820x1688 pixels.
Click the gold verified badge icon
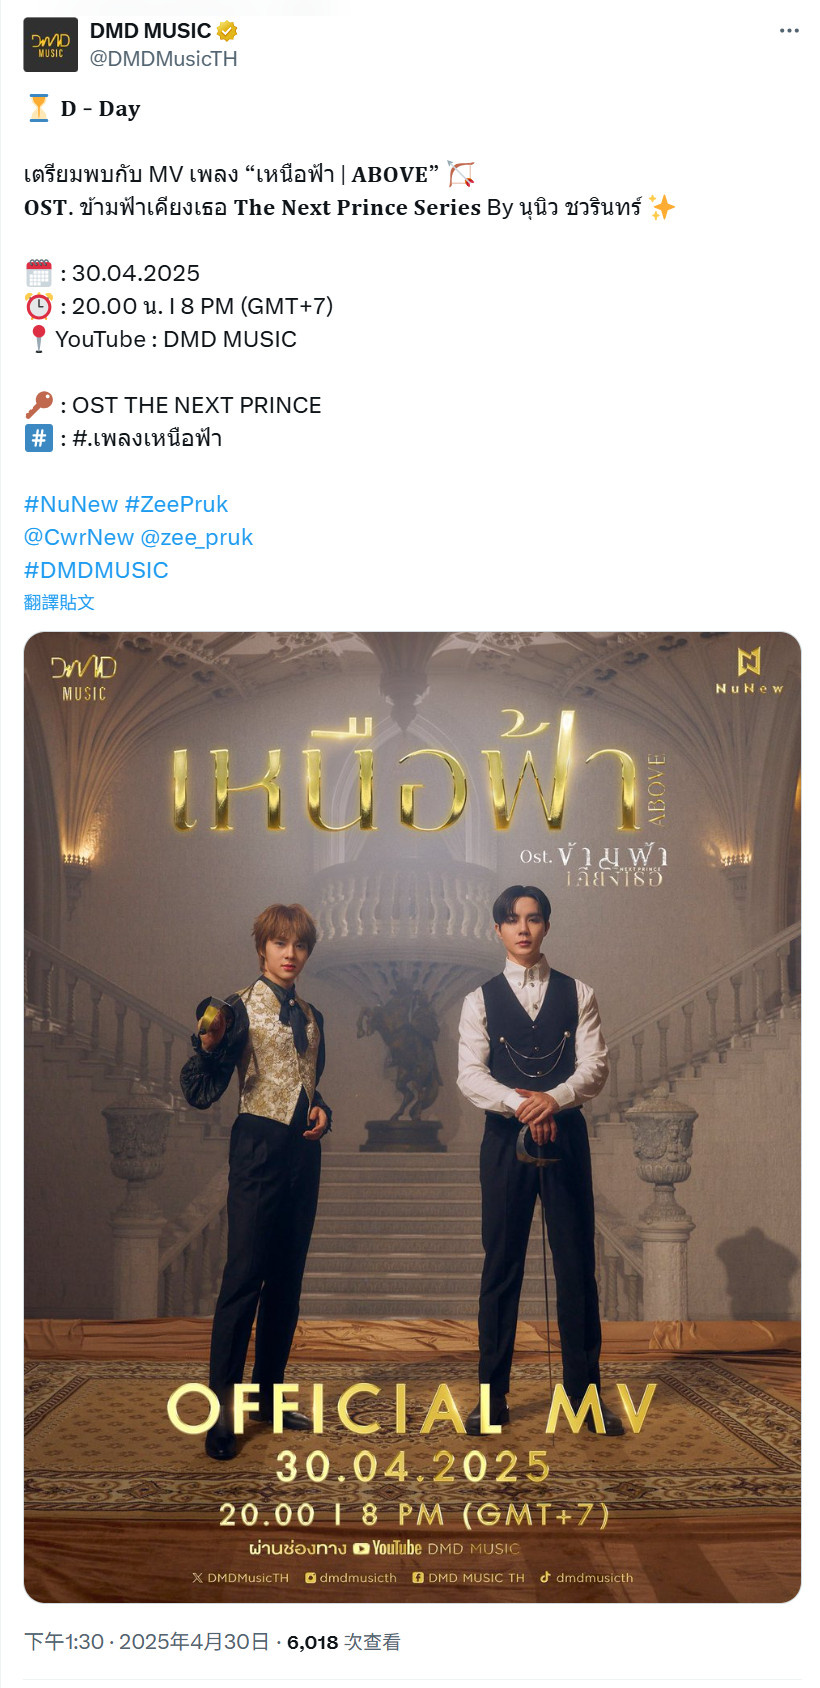coord(227,31)
